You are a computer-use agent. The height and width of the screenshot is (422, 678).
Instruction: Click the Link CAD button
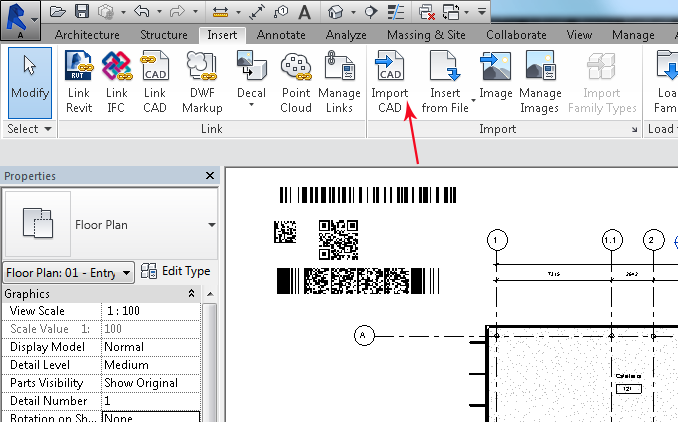pyautogui.click(x=155, y=82)
